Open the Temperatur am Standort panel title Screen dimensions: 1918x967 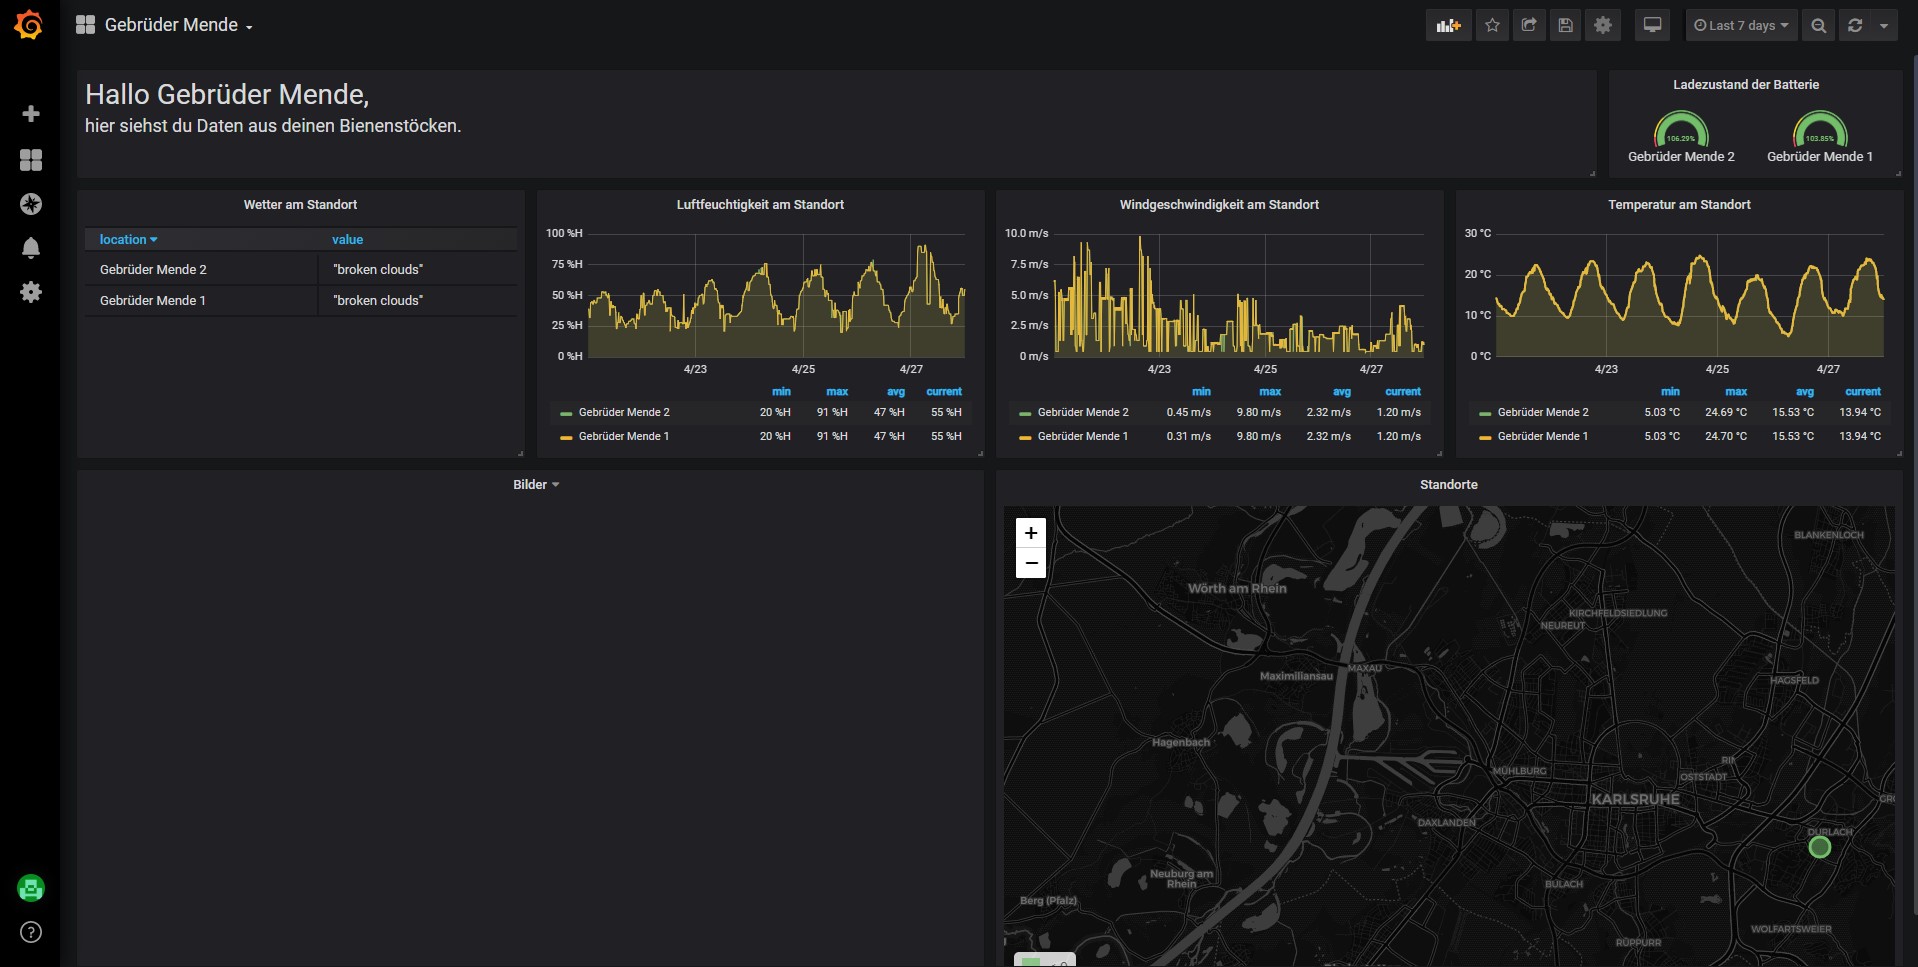[1679, 205]
